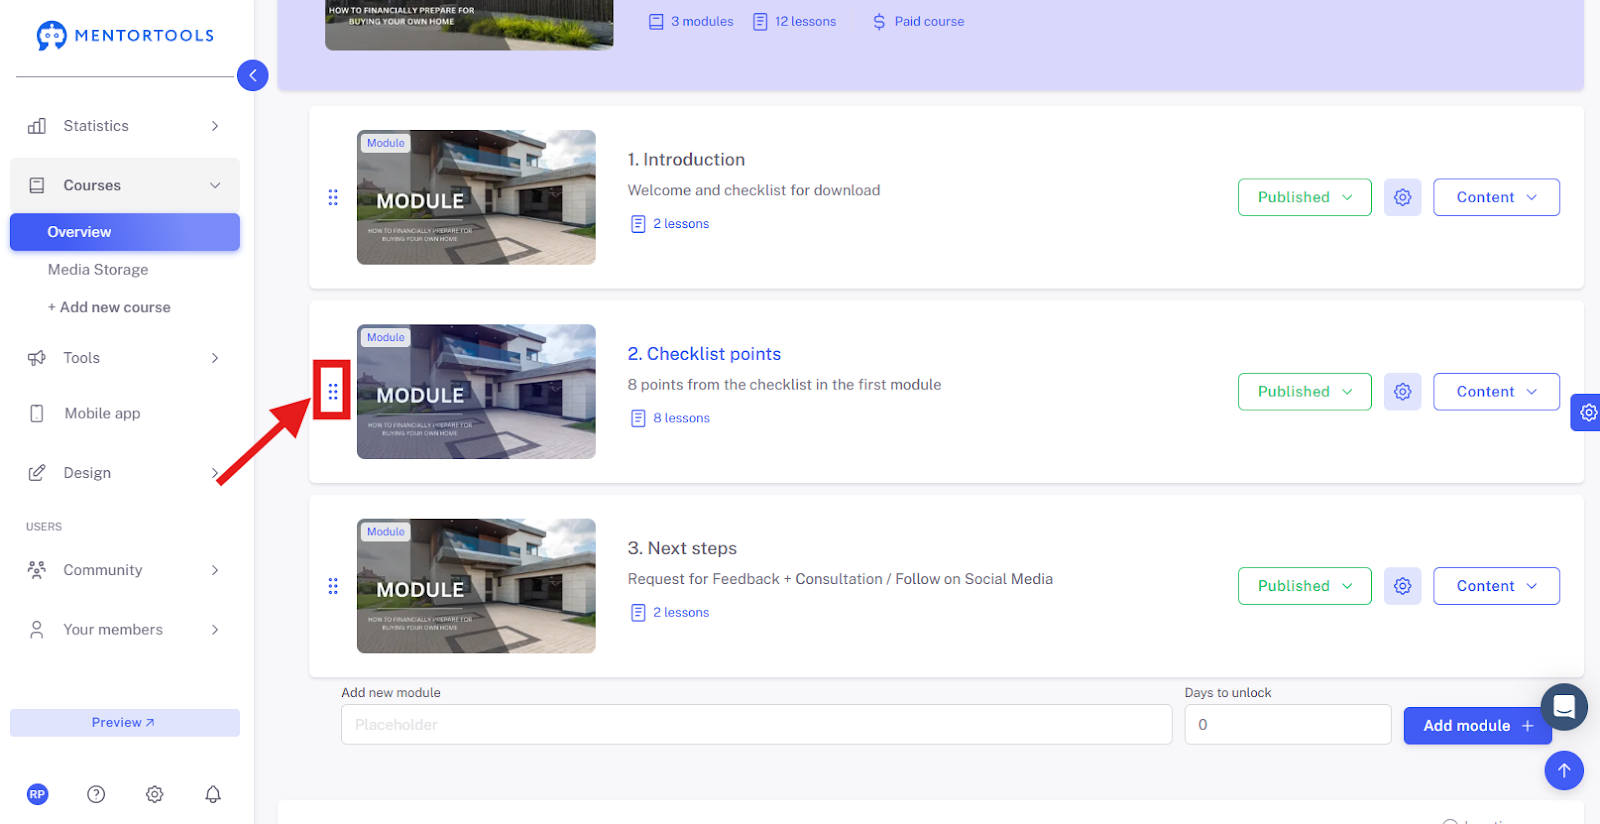
Task: Open settings gear for Introduction module
Action: pyautogui.click(x=1403, y=197)
